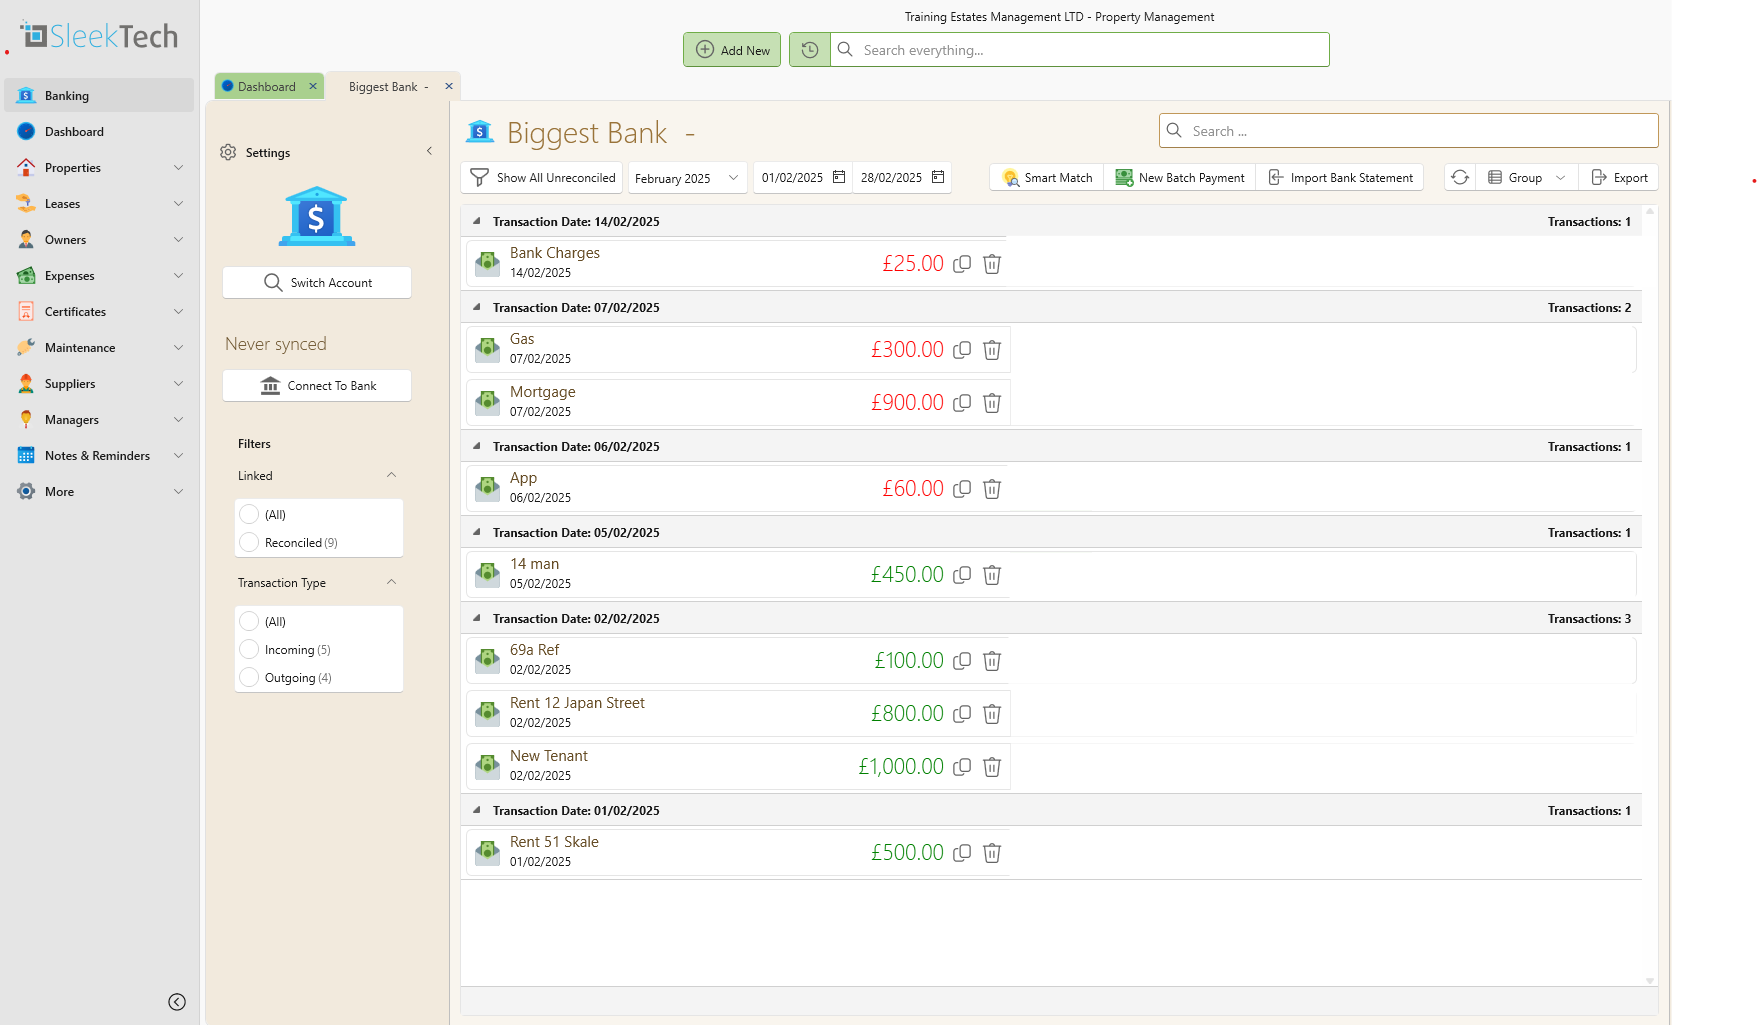Screen dimensions: 1757x1025
Task: Open the Suppliers sidebar menu
Action: click(x=100, y=383)
